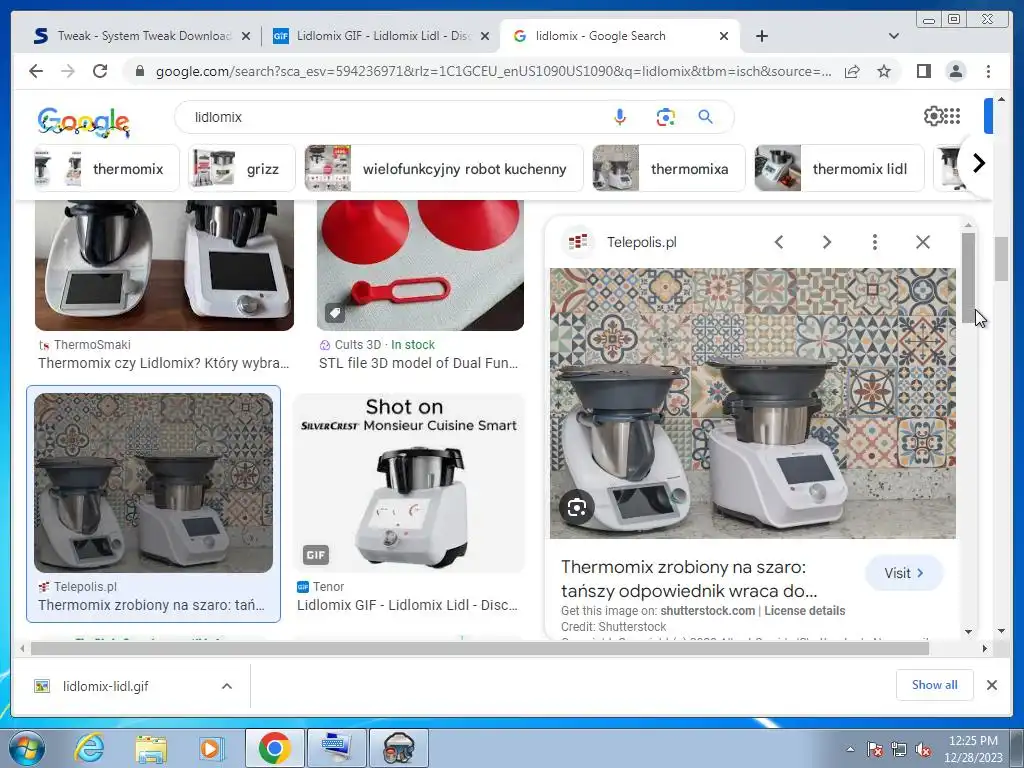Open Windows Media Player from taskbar
The width and height of the screenshot is (1024, 768).
[x=211, y=748]
